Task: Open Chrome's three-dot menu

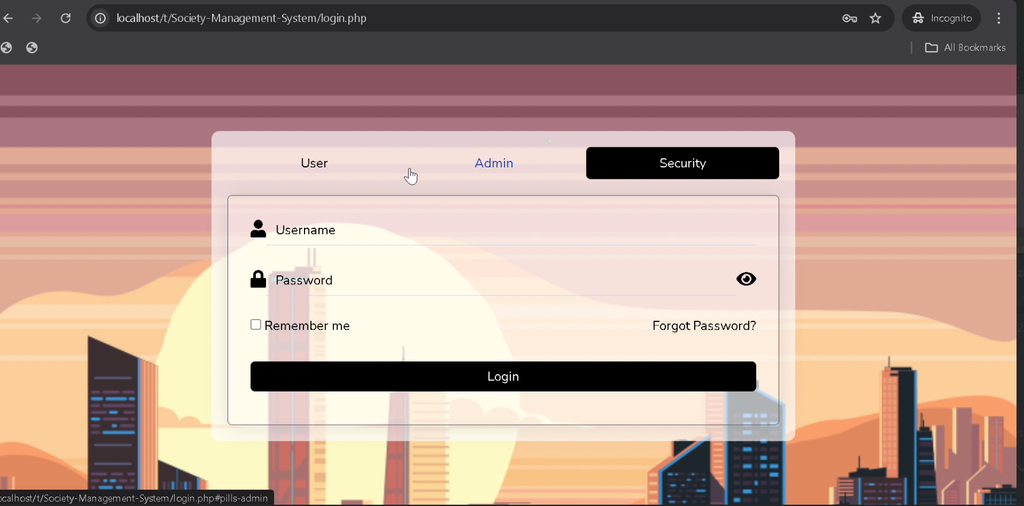Action: [999, 18]
